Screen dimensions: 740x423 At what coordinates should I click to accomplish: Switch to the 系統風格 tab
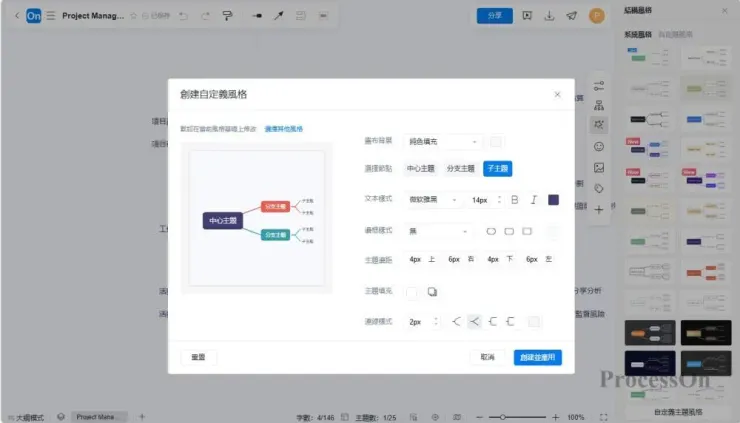point(638,34)
